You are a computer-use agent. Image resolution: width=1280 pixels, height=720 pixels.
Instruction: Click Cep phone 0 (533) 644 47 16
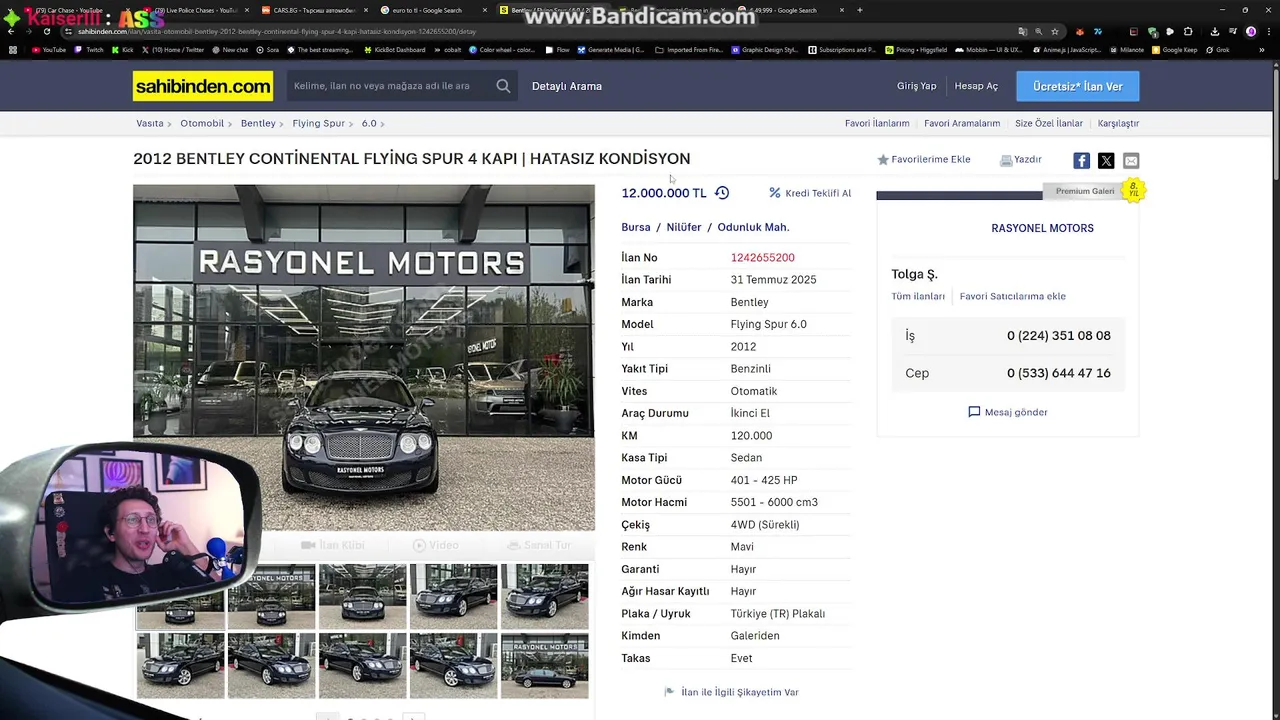pyautogui.click(x=1059, y=373)
